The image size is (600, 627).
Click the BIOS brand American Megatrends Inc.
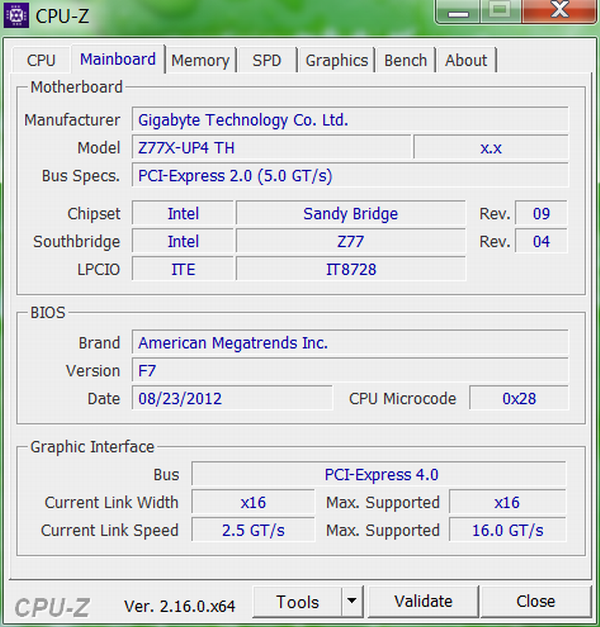(350, 343)
